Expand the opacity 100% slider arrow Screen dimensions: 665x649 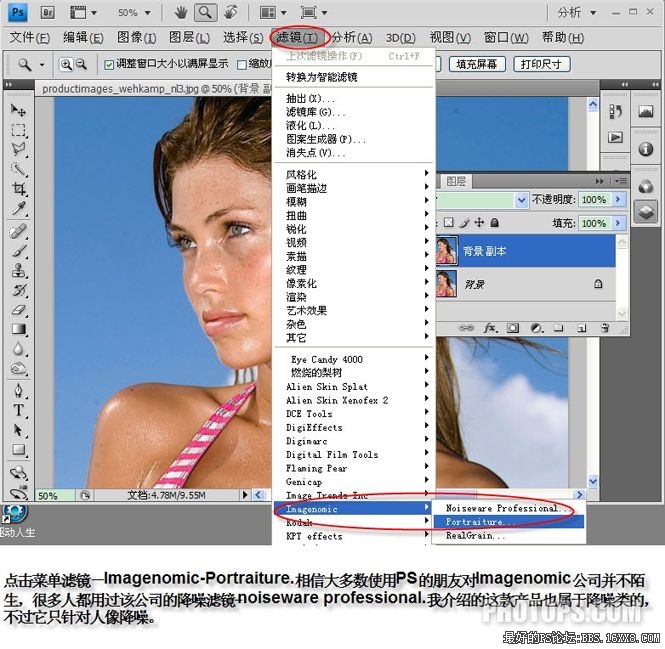618,199
